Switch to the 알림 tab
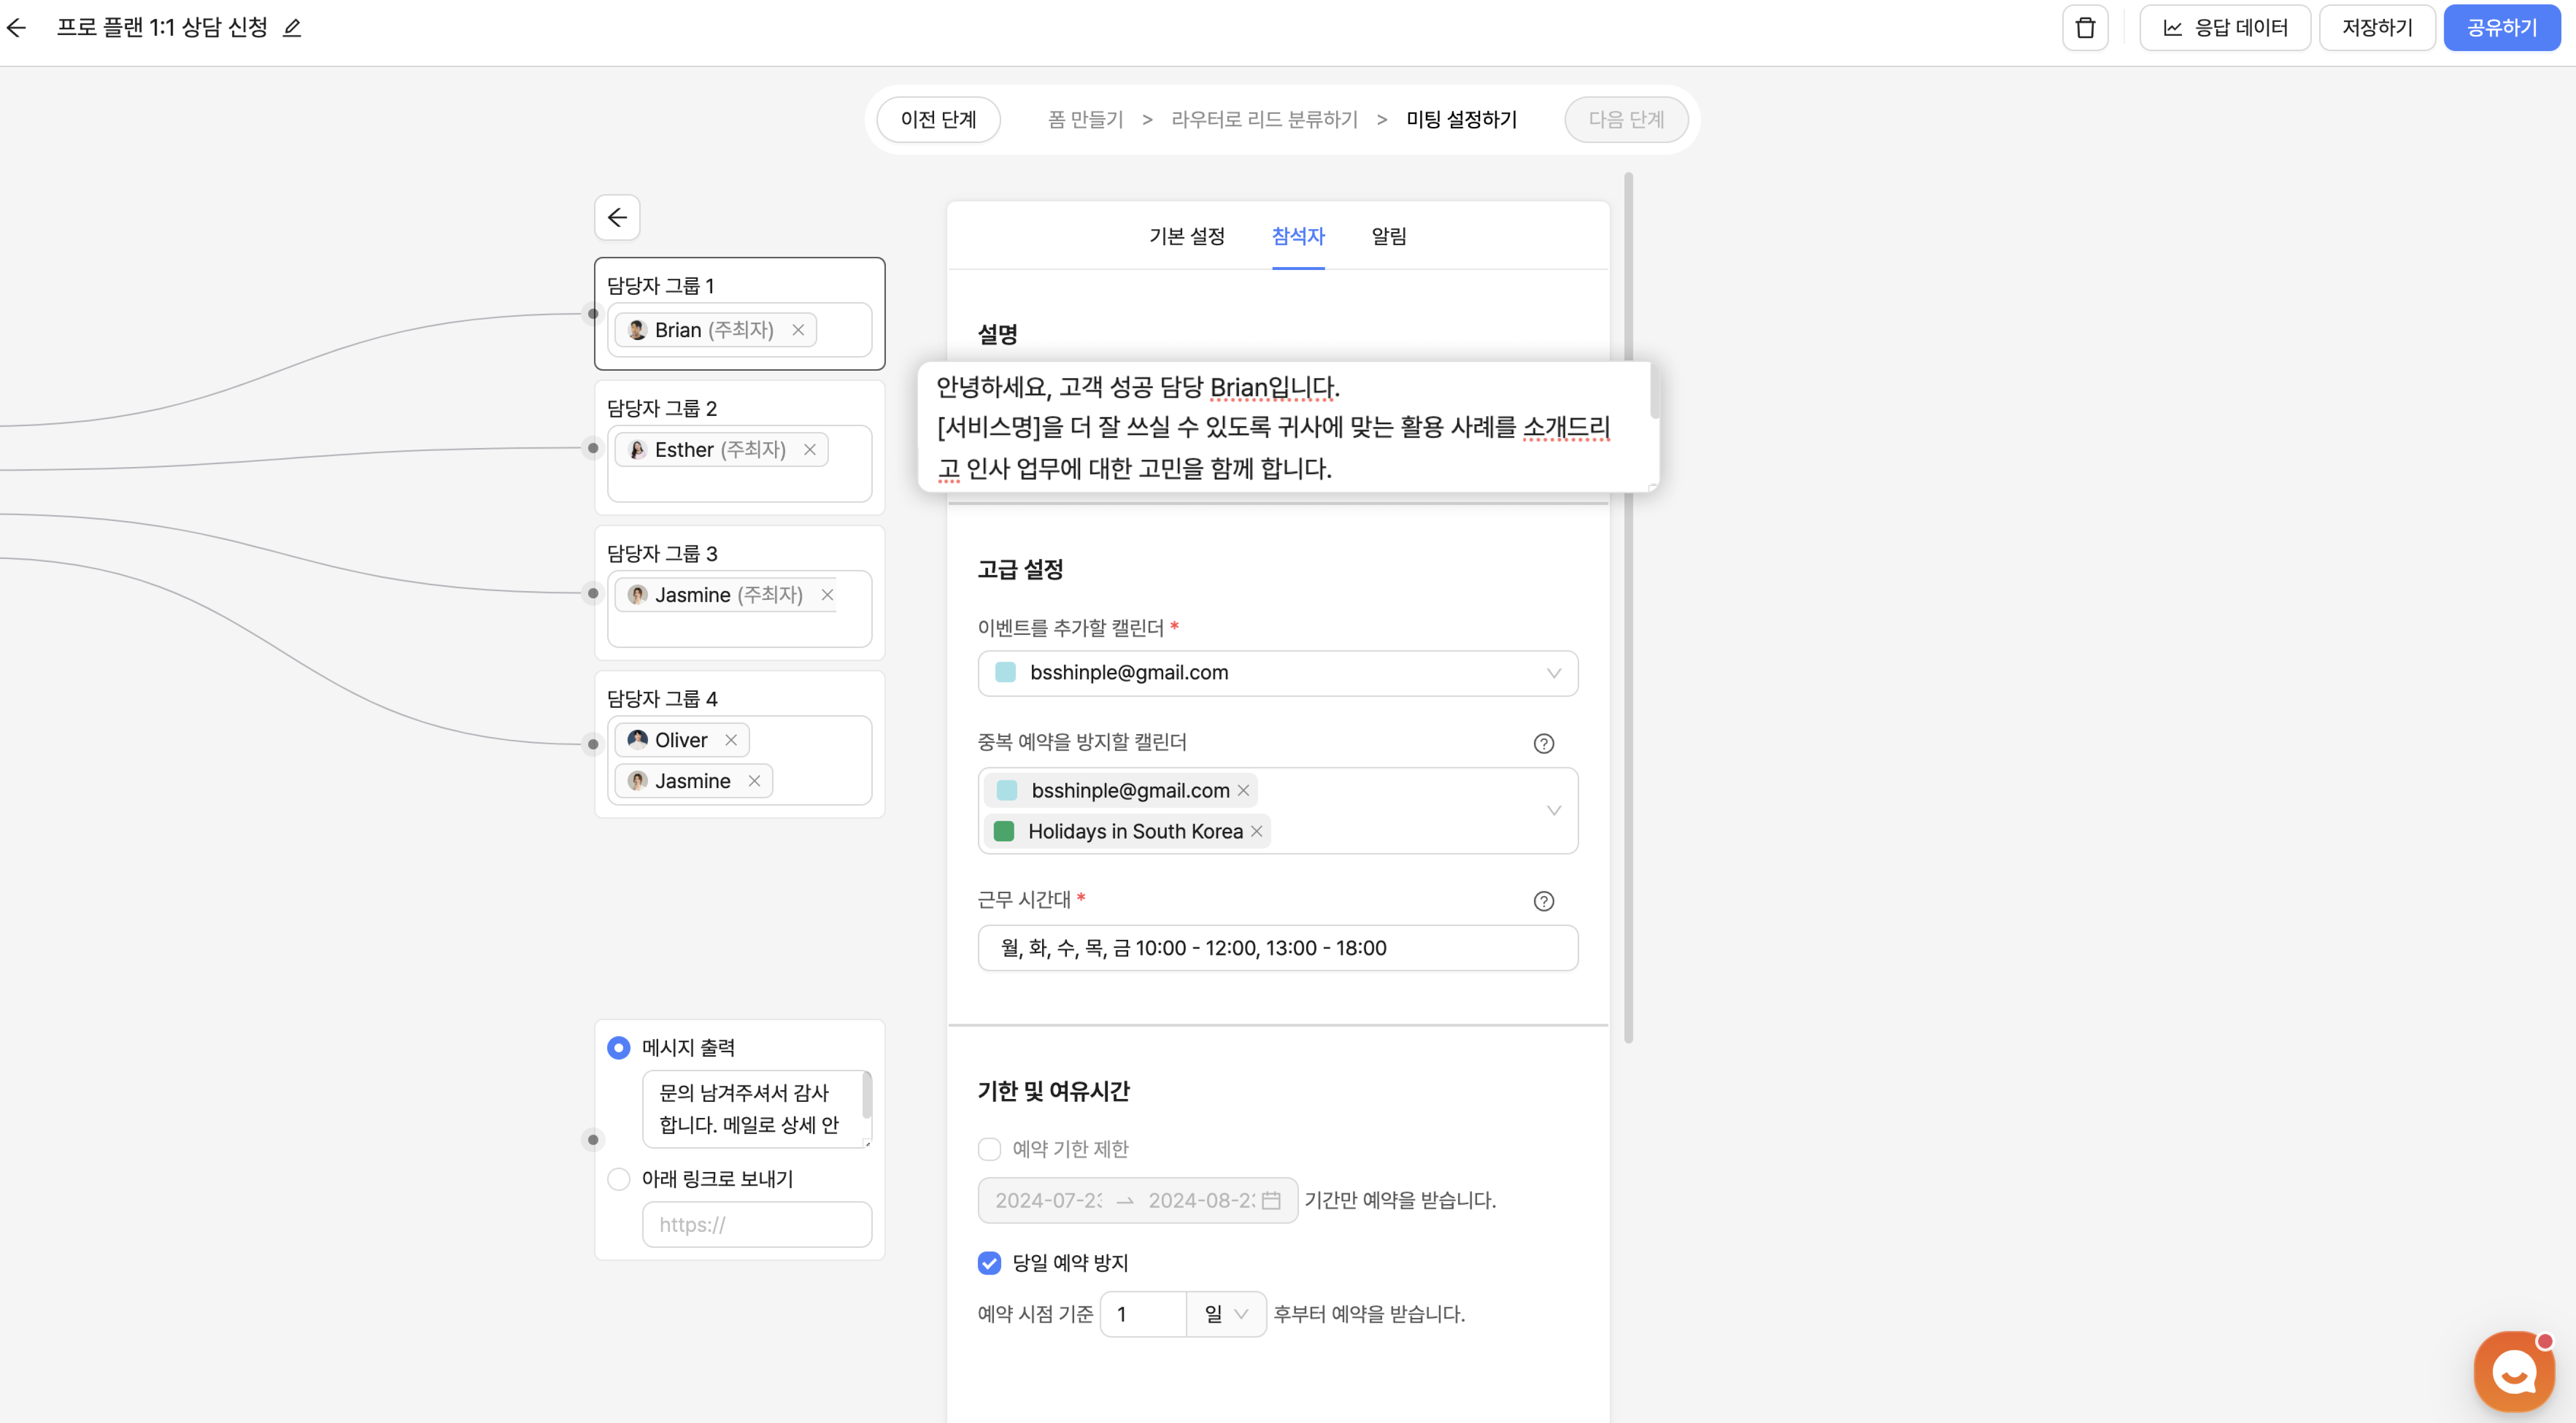This screenshot has width=2576, height=1423. 1388,236
